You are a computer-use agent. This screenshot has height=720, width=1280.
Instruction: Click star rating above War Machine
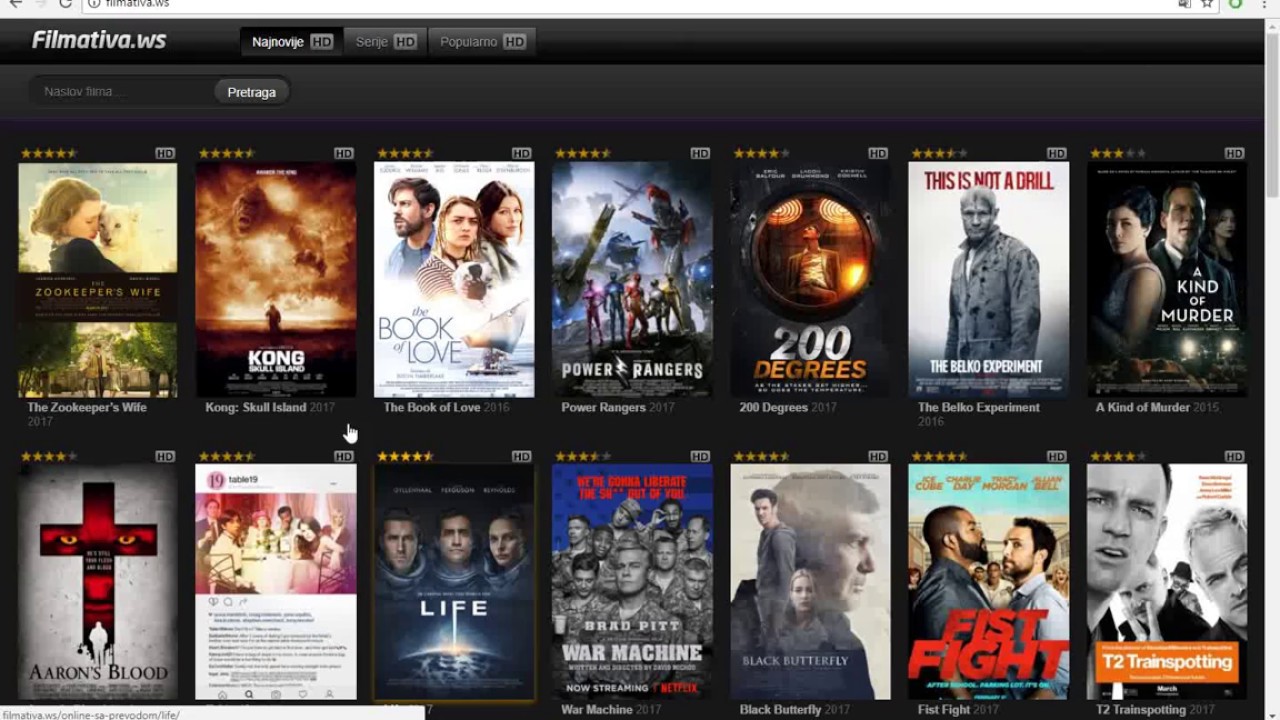582,456
